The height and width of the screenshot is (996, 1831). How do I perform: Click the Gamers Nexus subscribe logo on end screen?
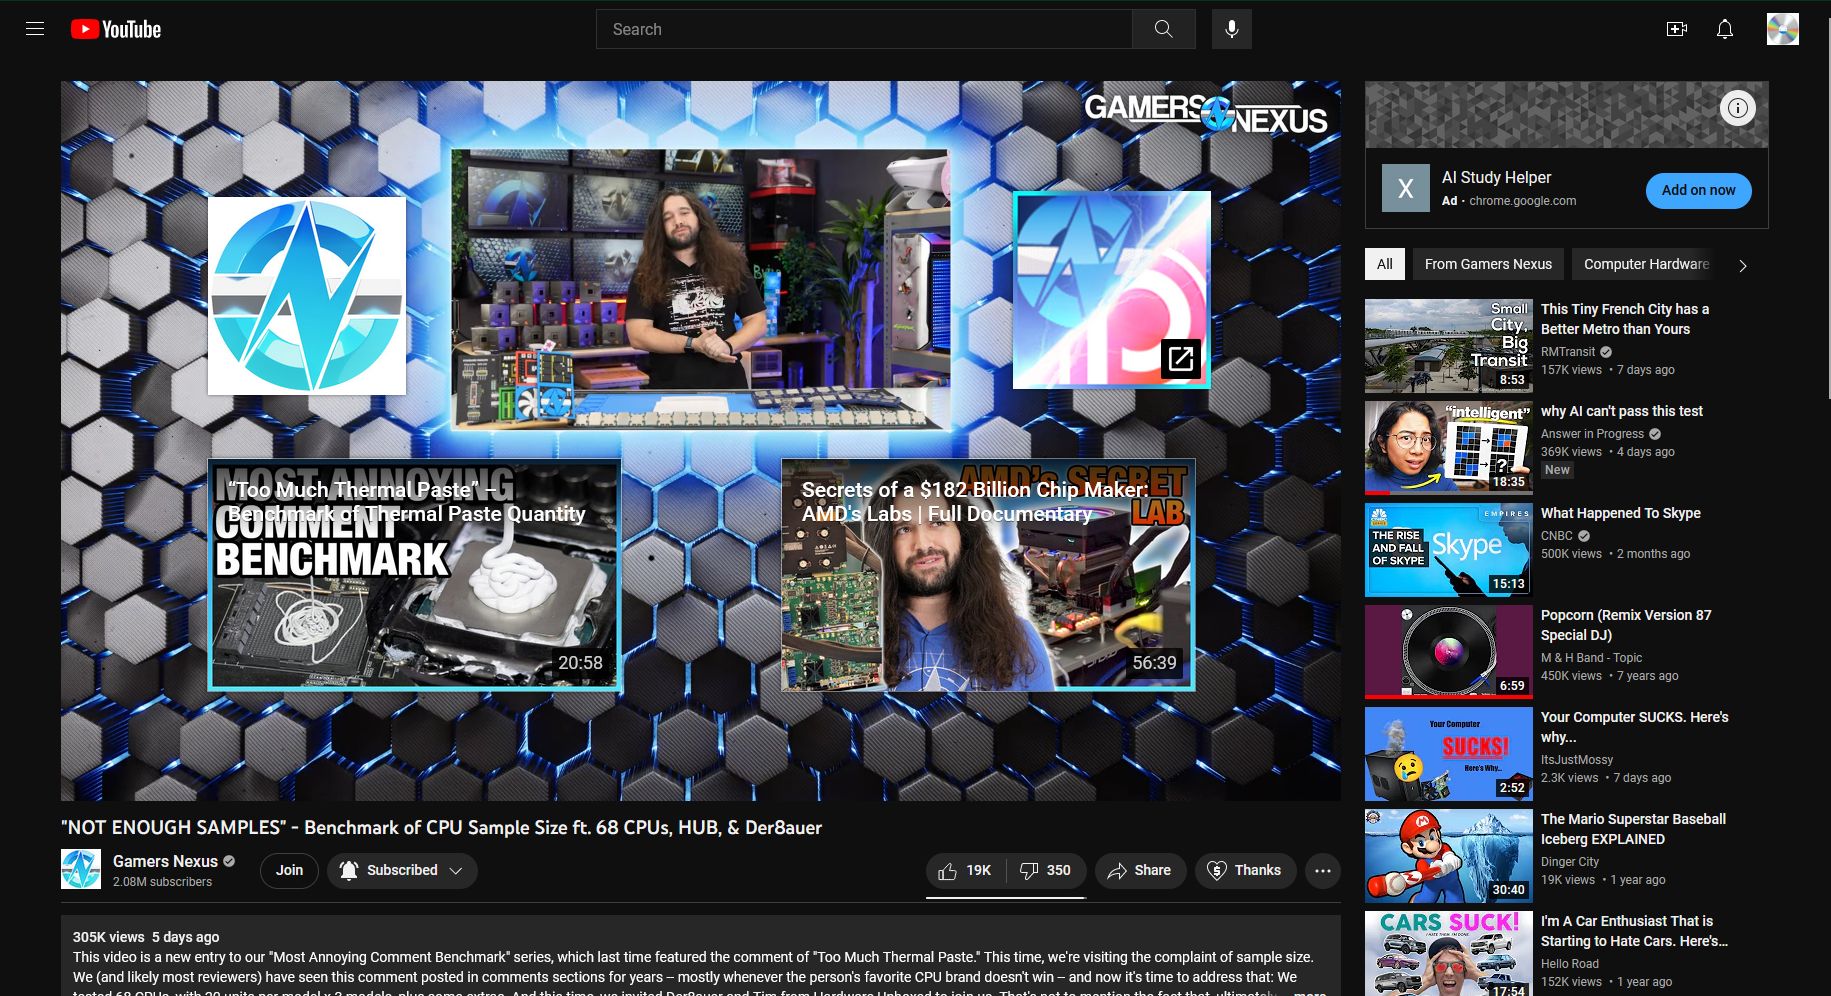click(307, 295)
